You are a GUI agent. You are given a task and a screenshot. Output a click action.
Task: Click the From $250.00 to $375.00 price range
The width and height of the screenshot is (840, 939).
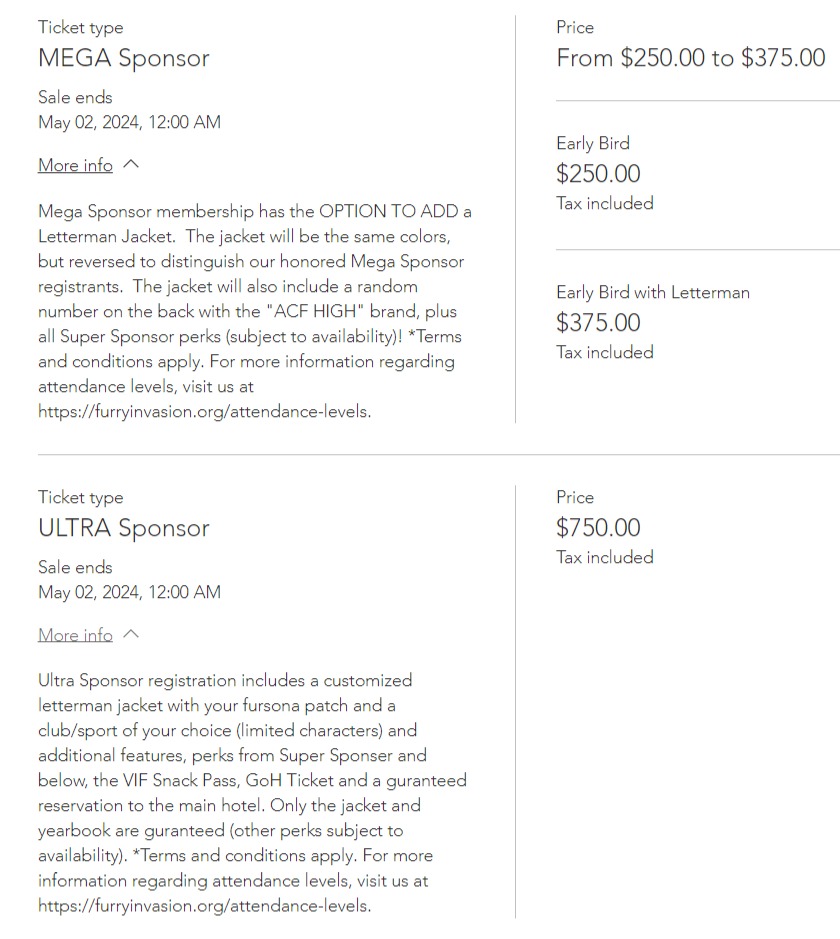[x=690, y=58]
